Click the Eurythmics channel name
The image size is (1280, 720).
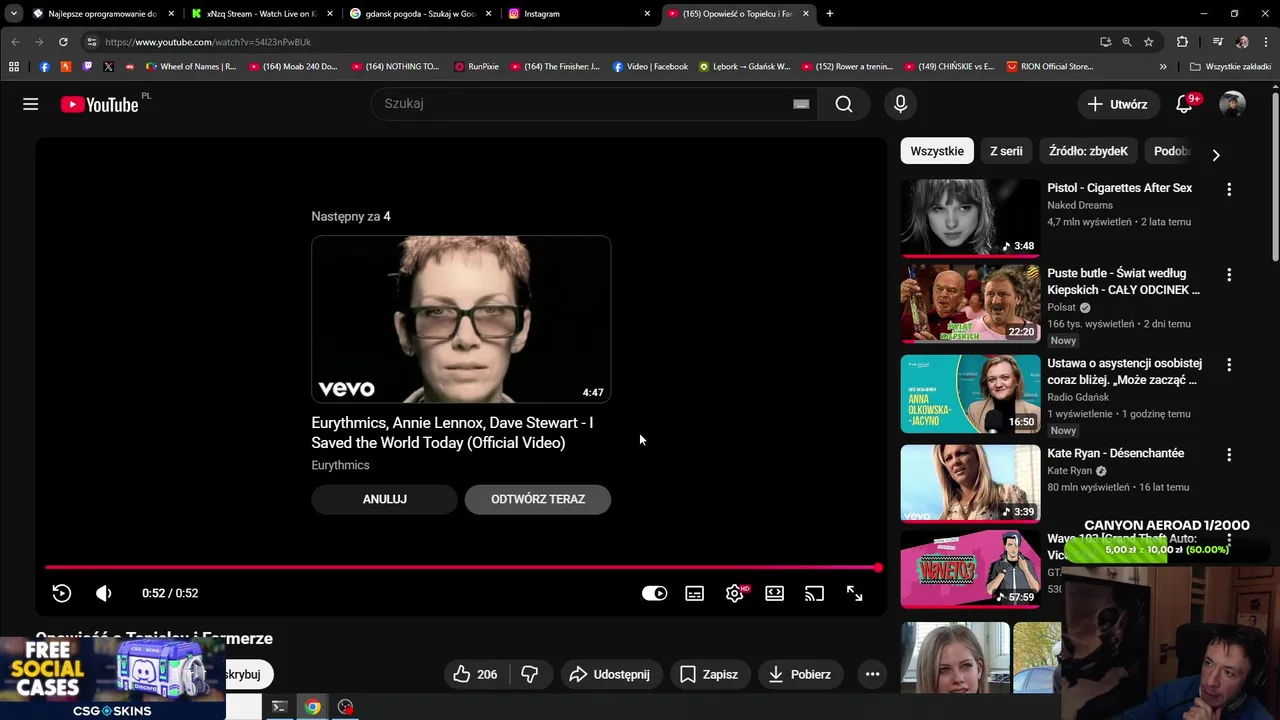[340, 465]
